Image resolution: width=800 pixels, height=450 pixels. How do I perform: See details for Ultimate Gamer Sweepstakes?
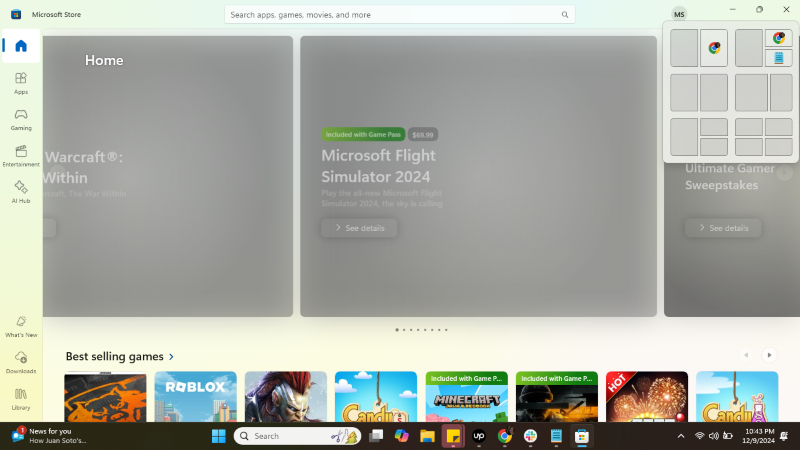pos(723,228)
